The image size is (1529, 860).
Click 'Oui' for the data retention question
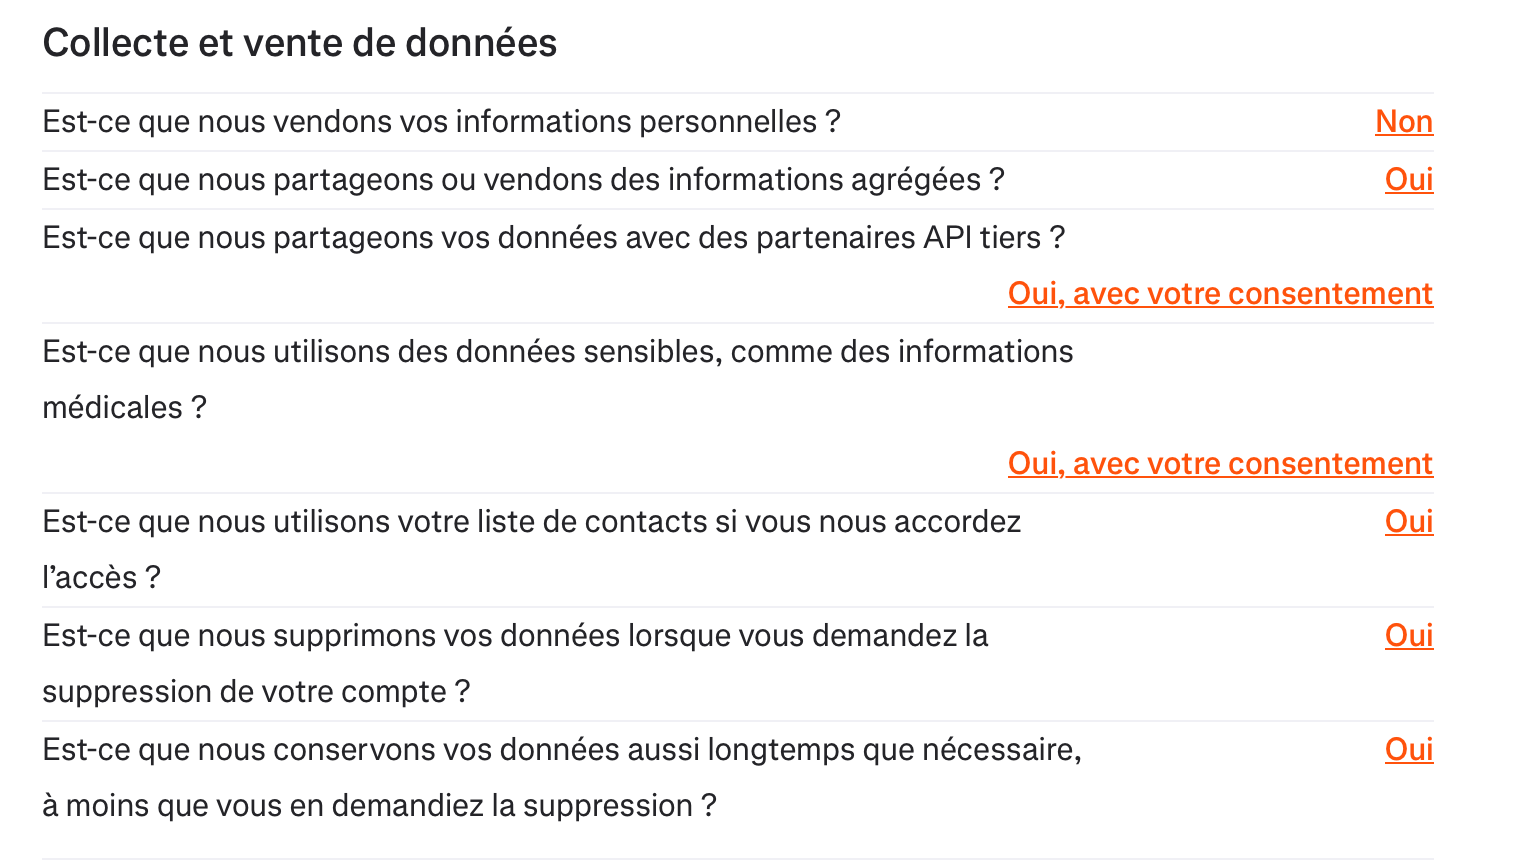point(1408,750)
